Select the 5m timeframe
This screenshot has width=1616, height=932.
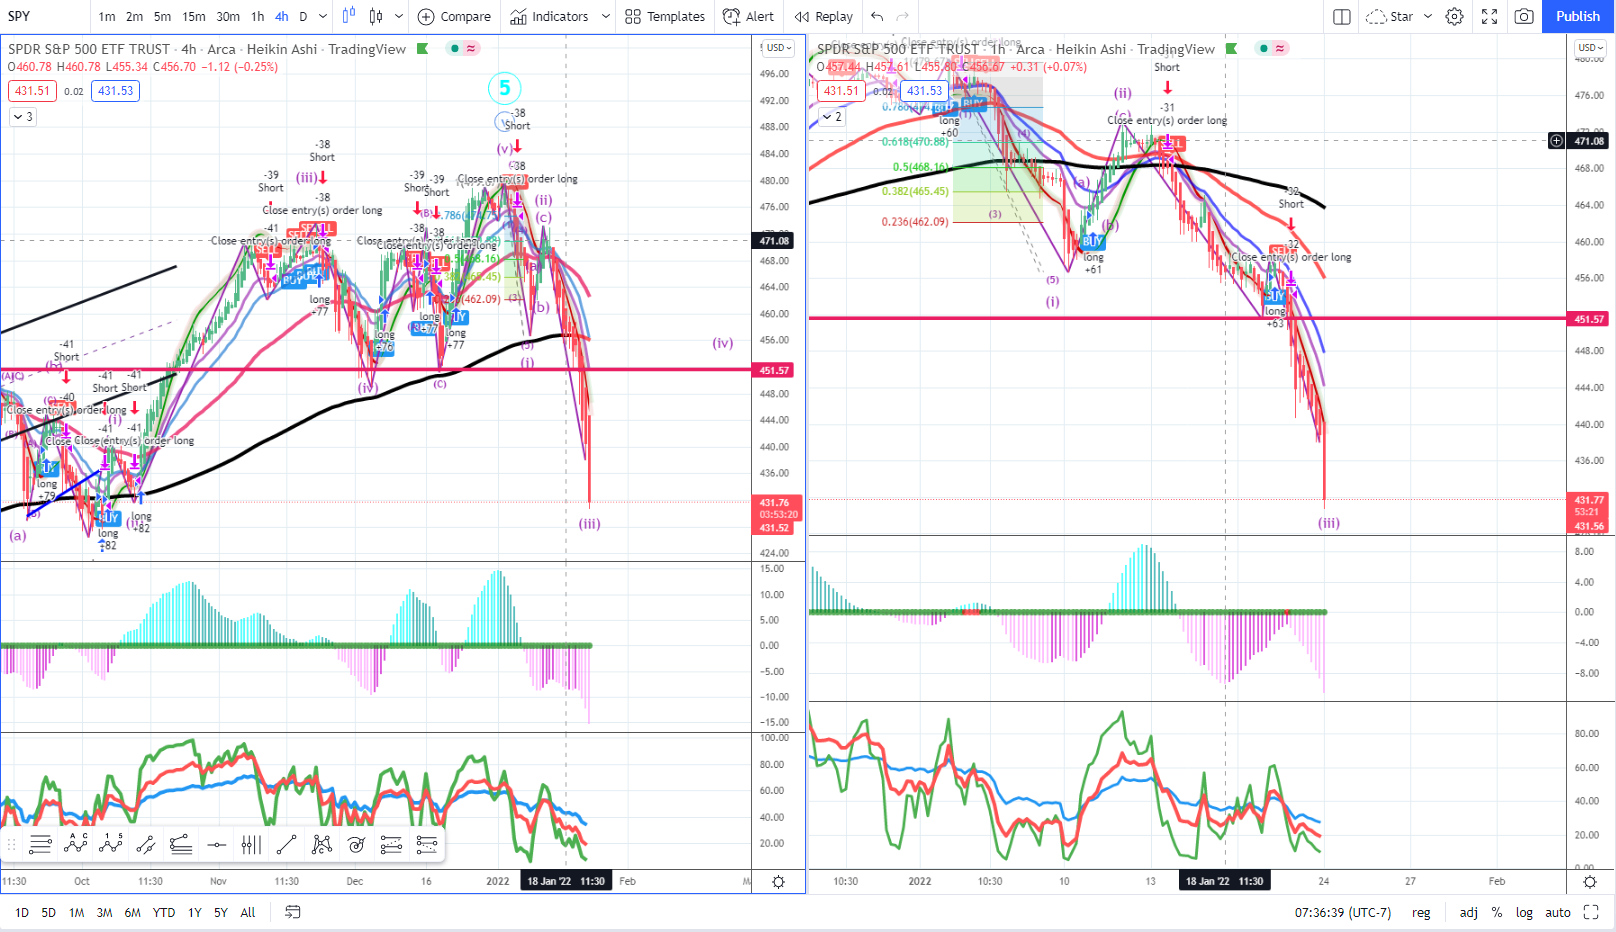click(x=162, y=16)
